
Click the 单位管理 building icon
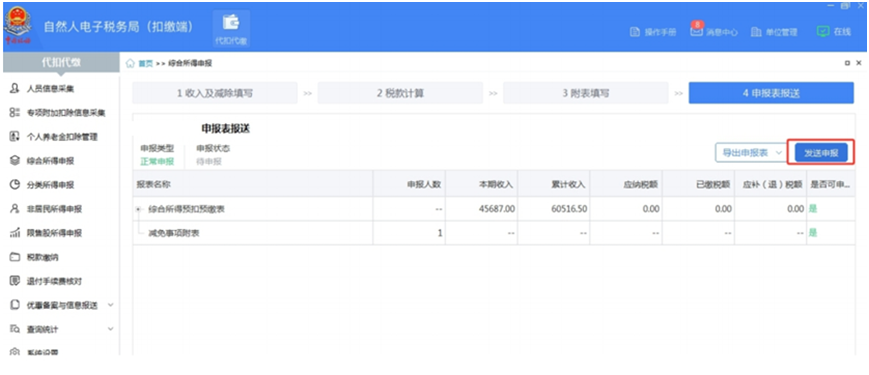point(756,32)
